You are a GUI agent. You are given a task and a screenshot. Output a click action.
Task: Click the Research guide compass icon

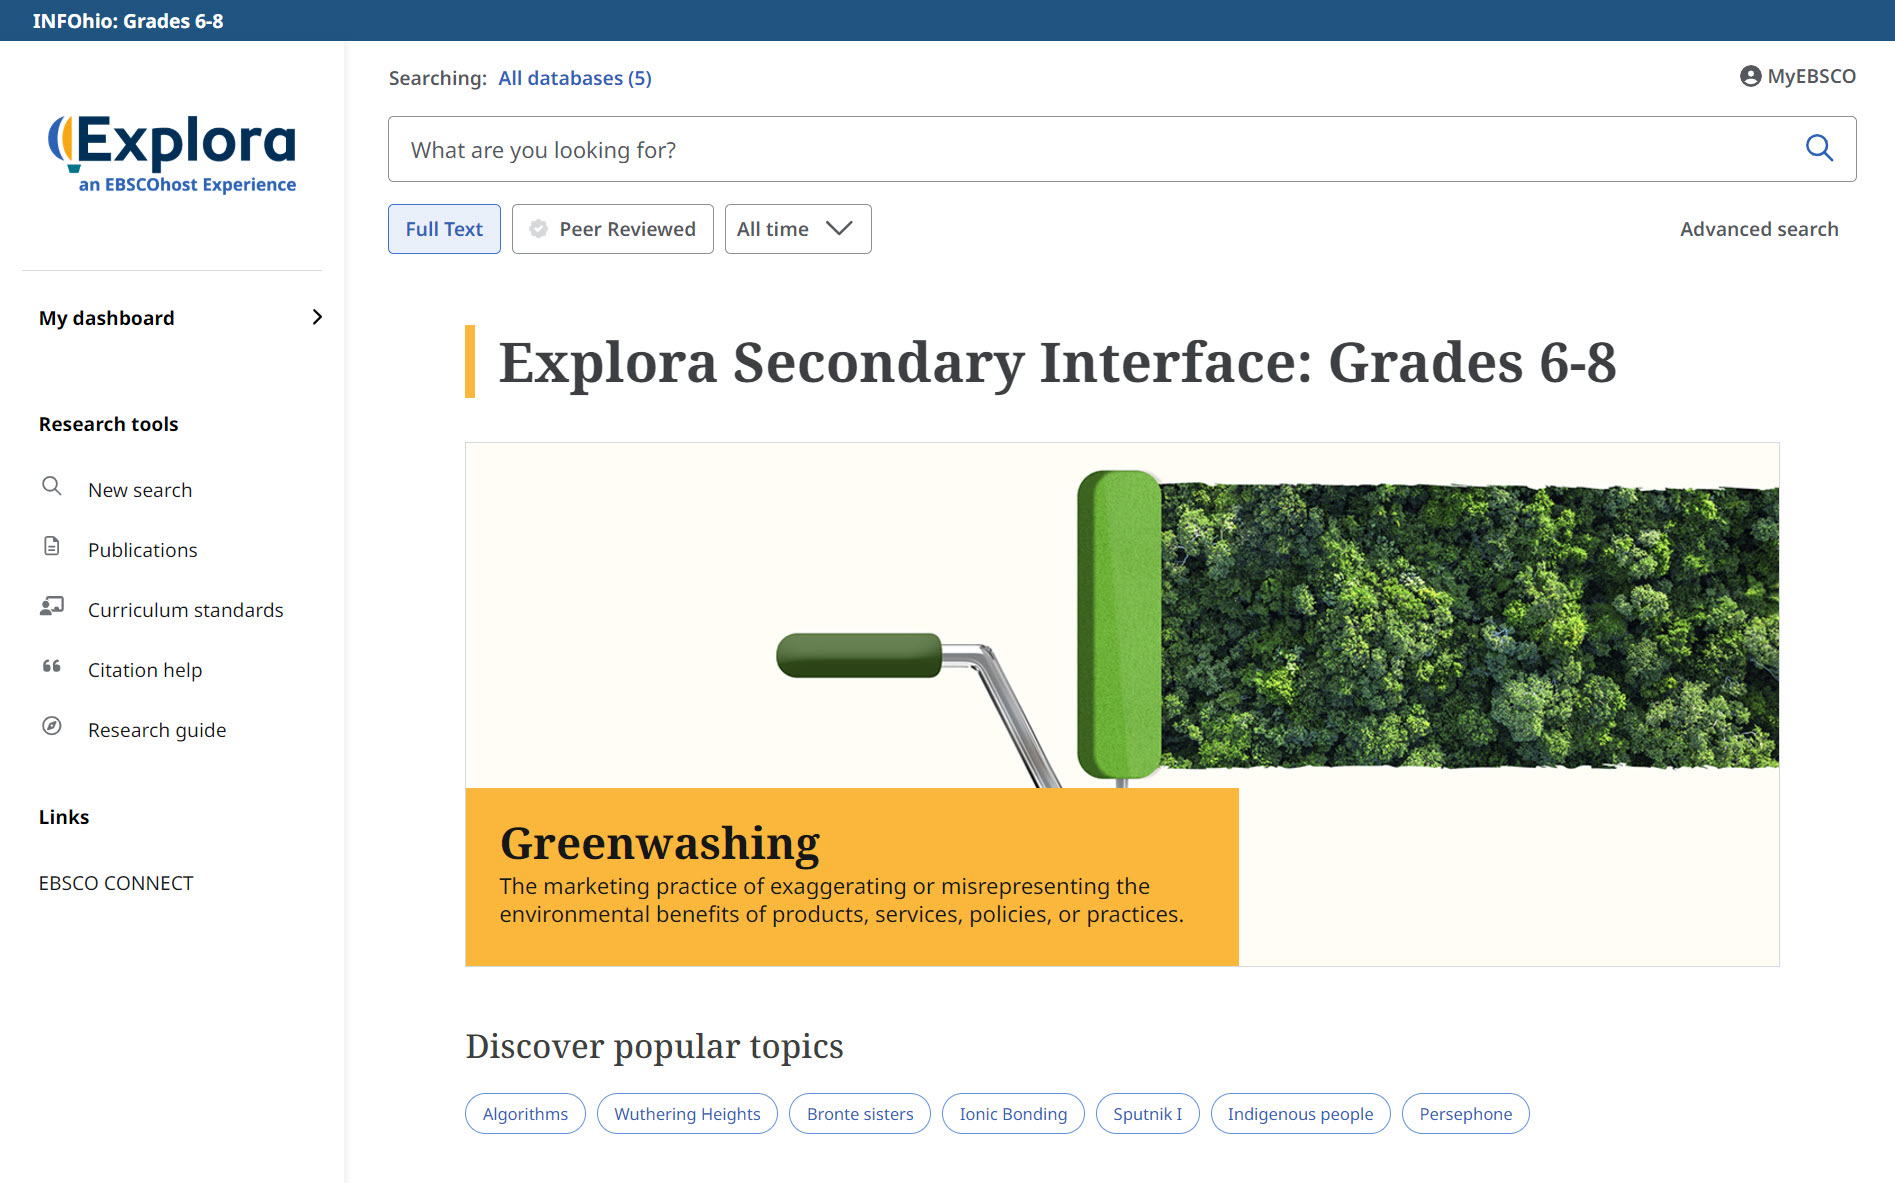coord(52,727)
